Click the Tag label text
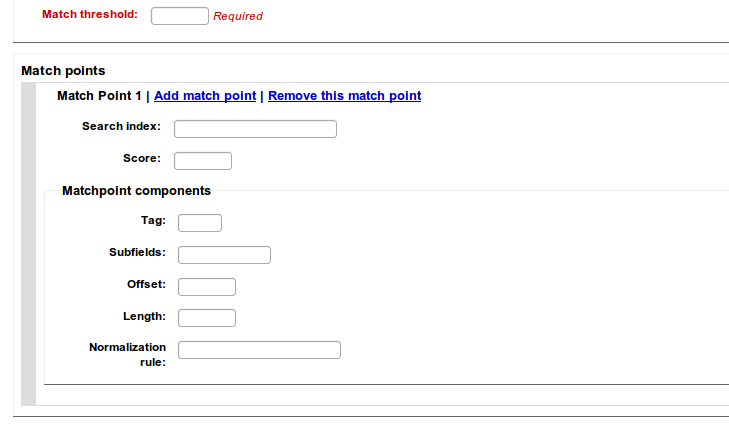Viewport: 729px width, 425px height. (x=154, y=220)
